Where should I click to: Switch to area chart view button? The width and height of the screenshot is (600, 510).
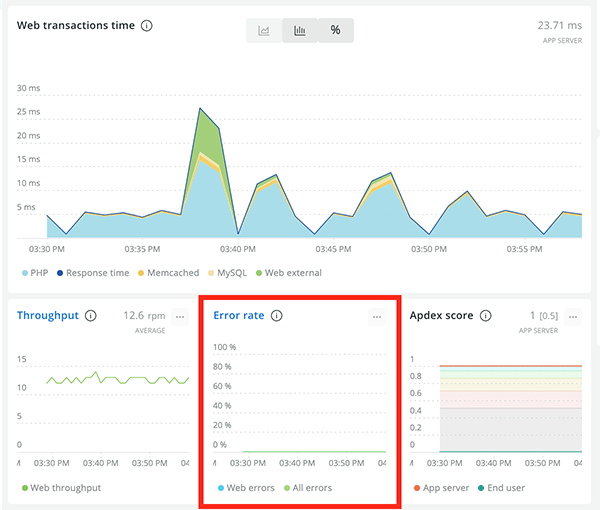[x=264, y=30]
